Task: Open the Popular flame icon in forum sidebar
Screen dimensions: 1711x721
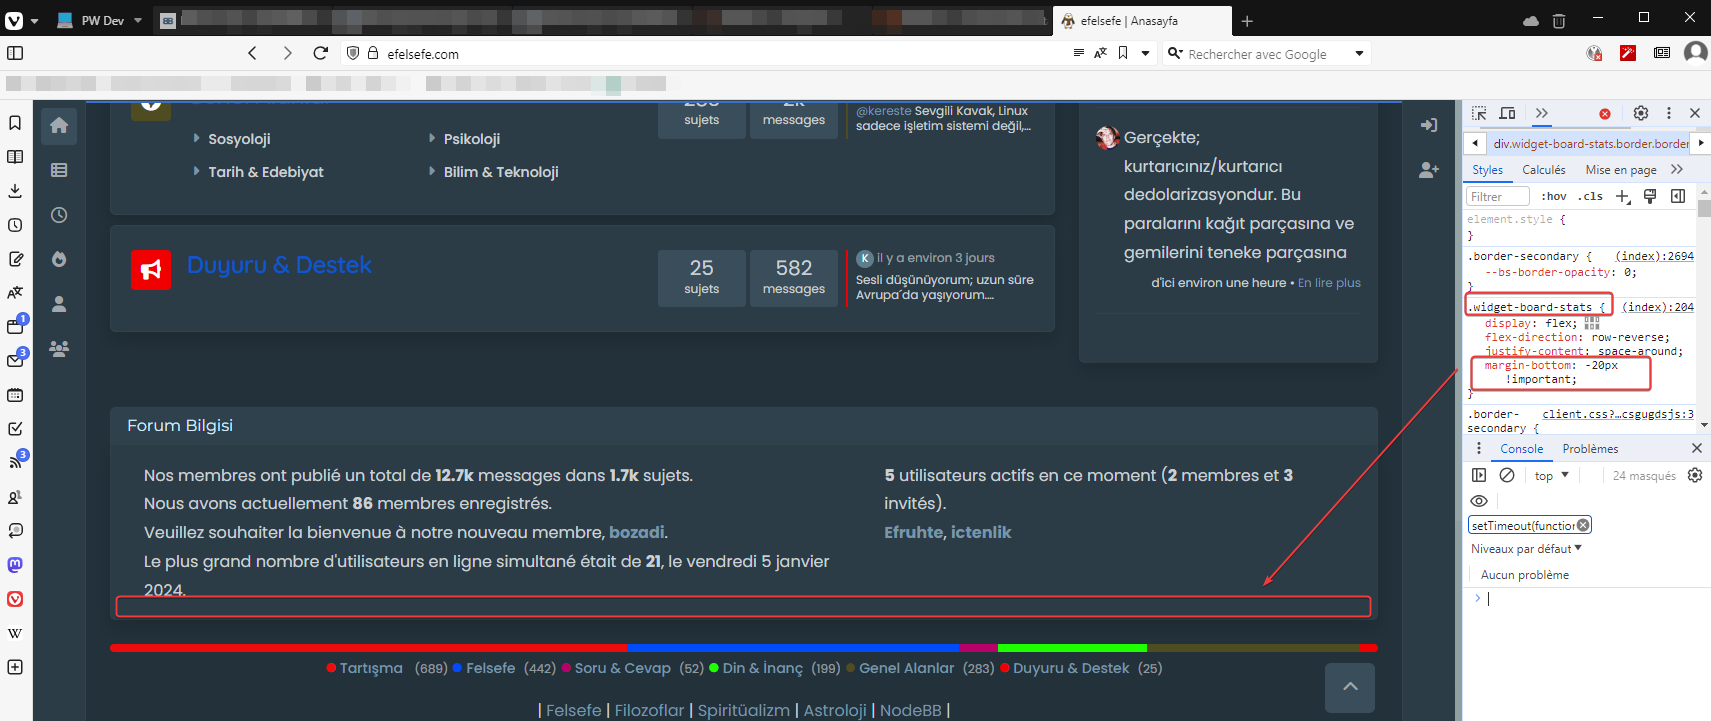Action: click(59, 259)
